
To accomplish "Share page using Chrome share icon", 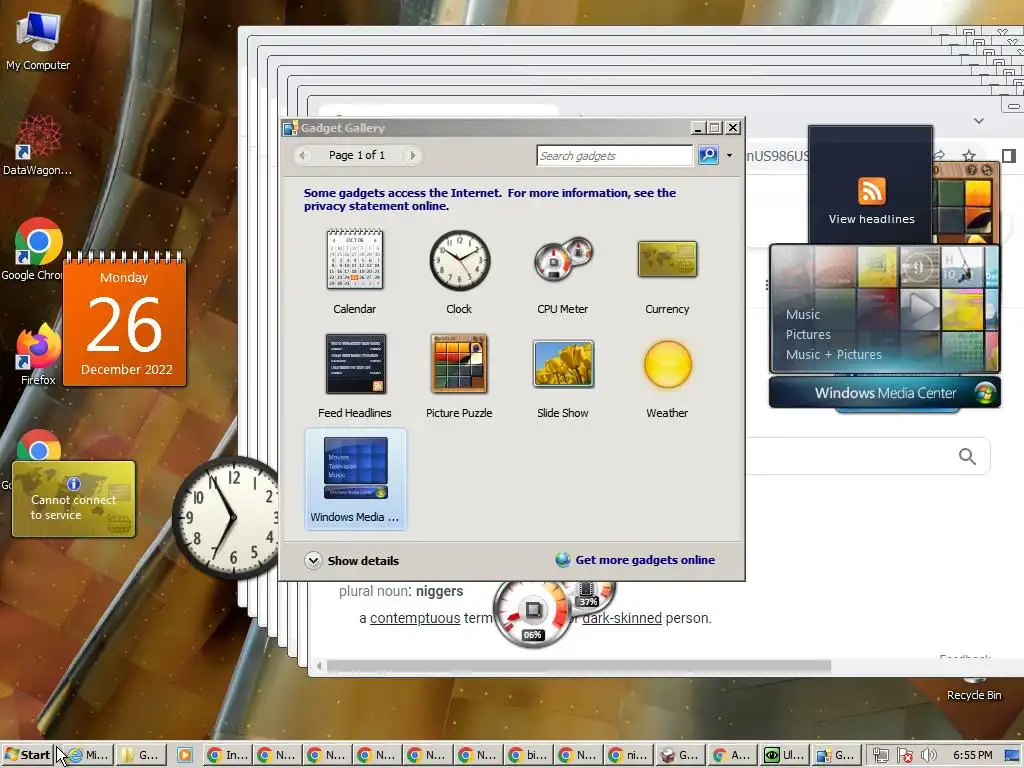I will click(939, 155).
